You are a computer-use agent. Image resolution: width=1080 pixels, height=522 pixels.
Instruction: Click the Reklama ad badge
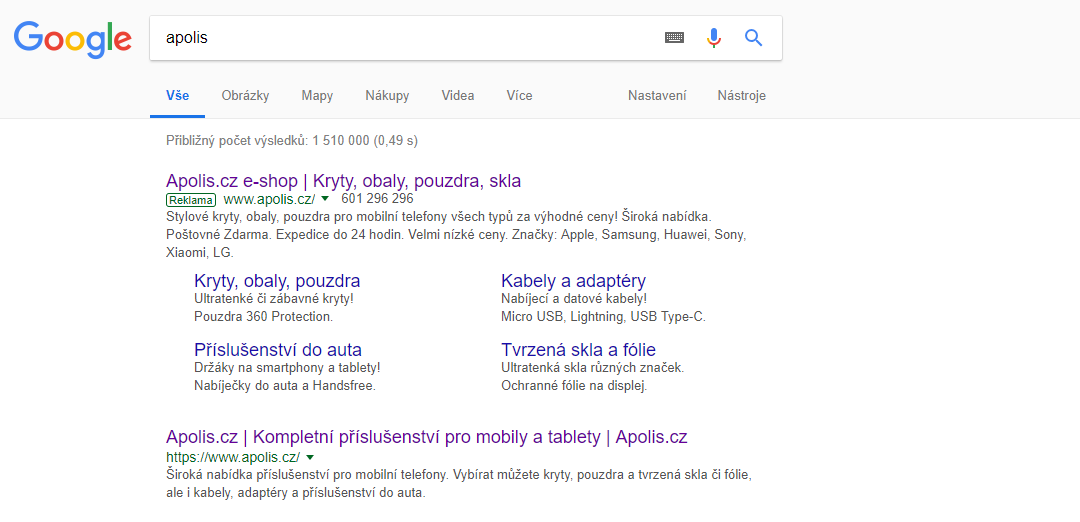point(191,200)
